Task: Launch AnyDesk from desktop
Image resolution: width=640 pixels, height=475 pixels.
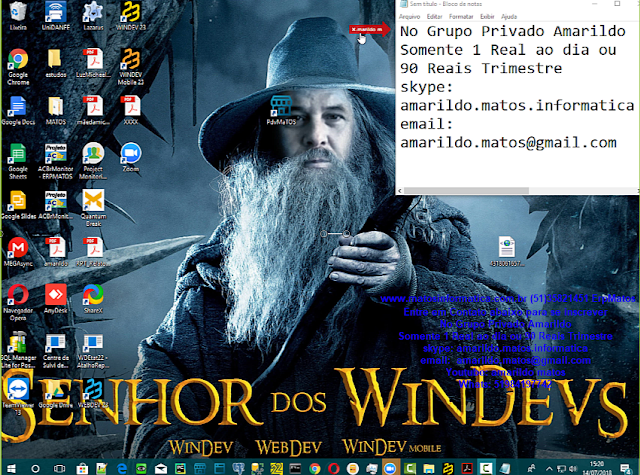Action: 56,299
